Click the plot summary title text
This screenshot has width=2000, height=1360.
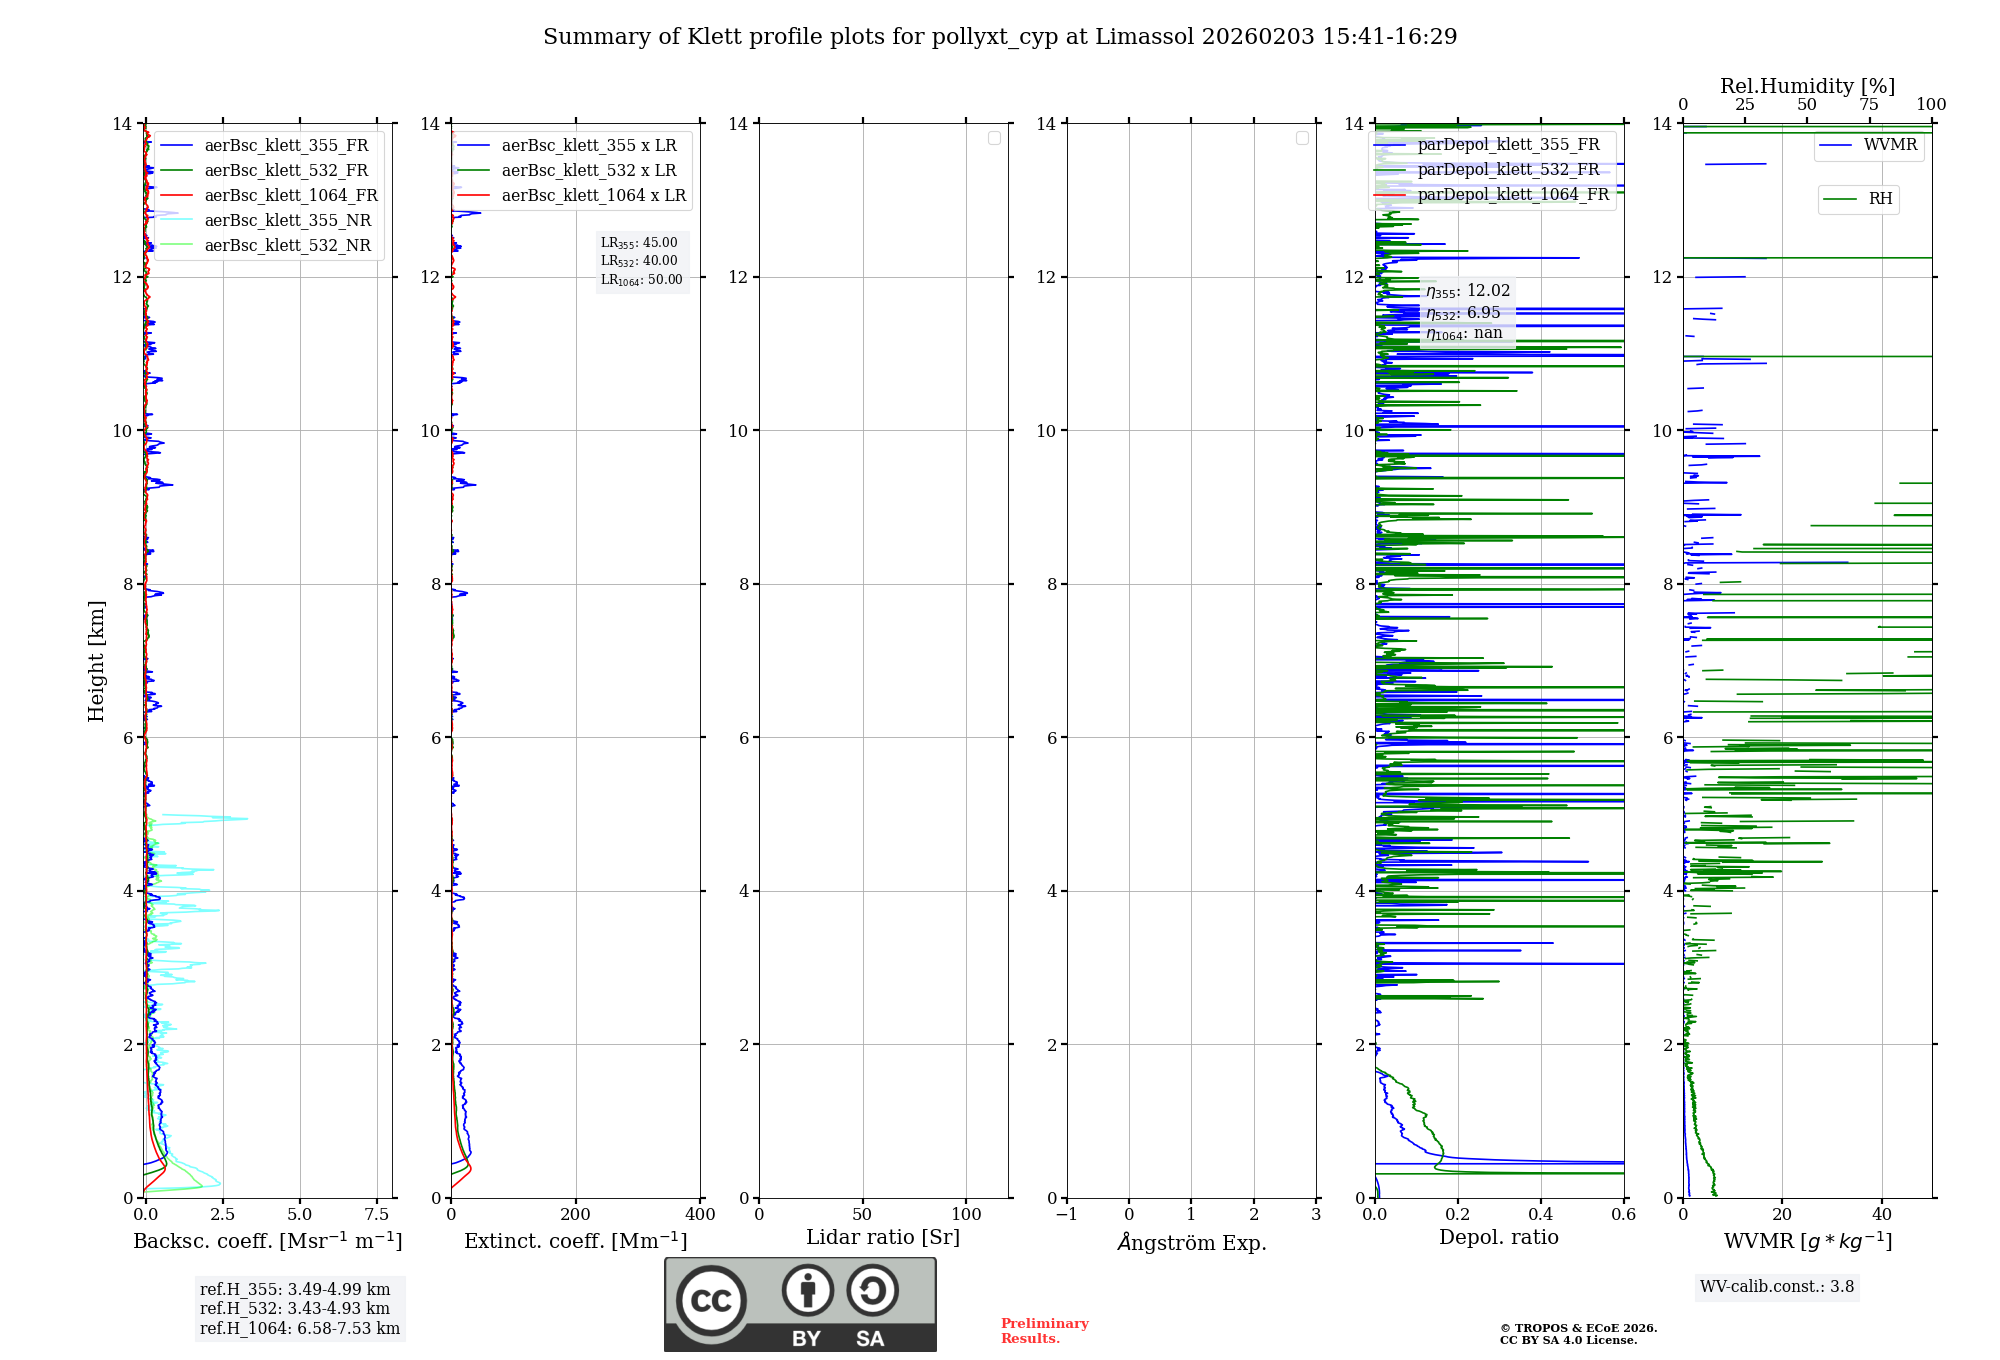[1000, 37]
